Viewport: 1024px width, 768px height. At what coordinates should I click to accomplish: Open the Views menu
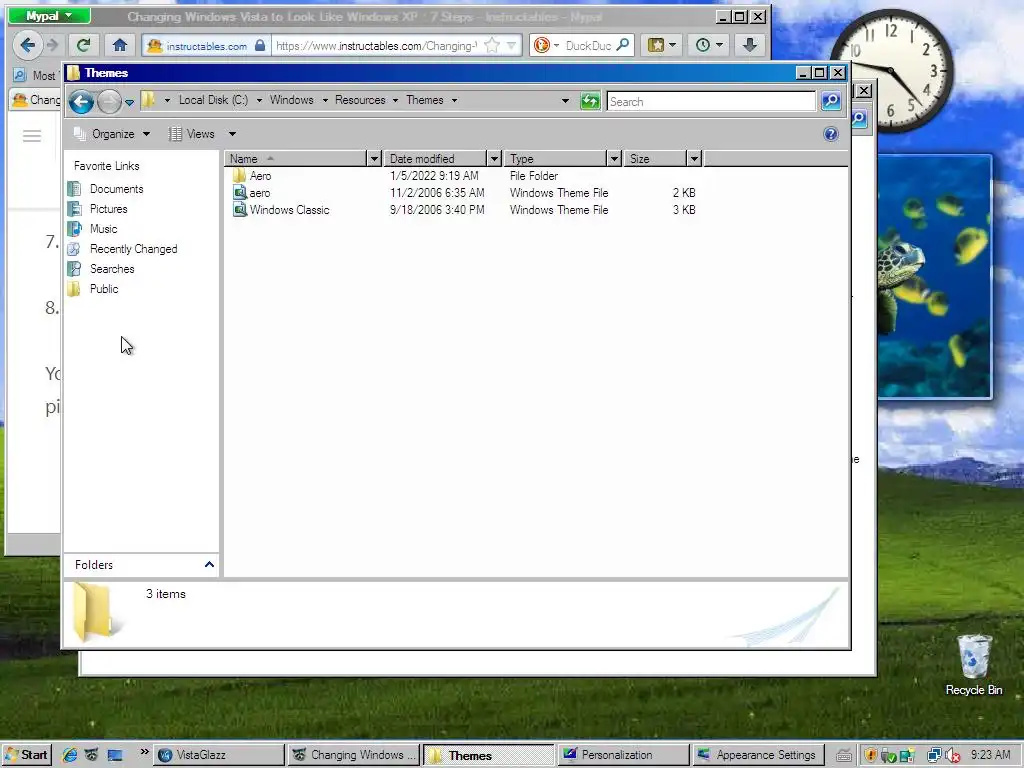[192, 134]
